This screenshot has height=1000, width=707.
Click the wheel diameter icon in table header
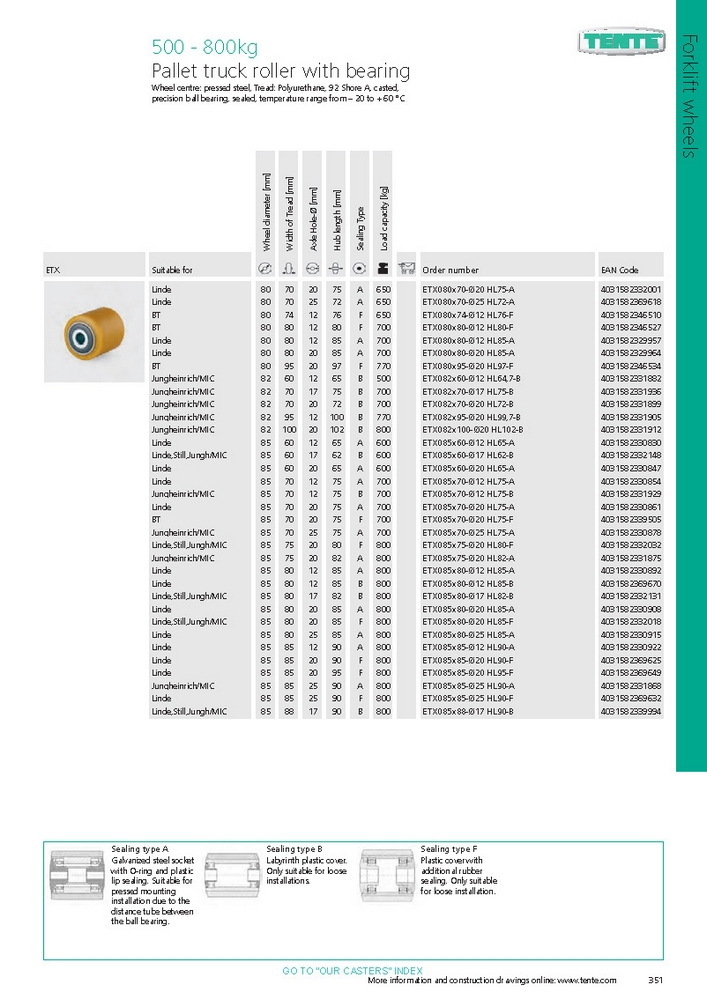click(x=265, y=269)
